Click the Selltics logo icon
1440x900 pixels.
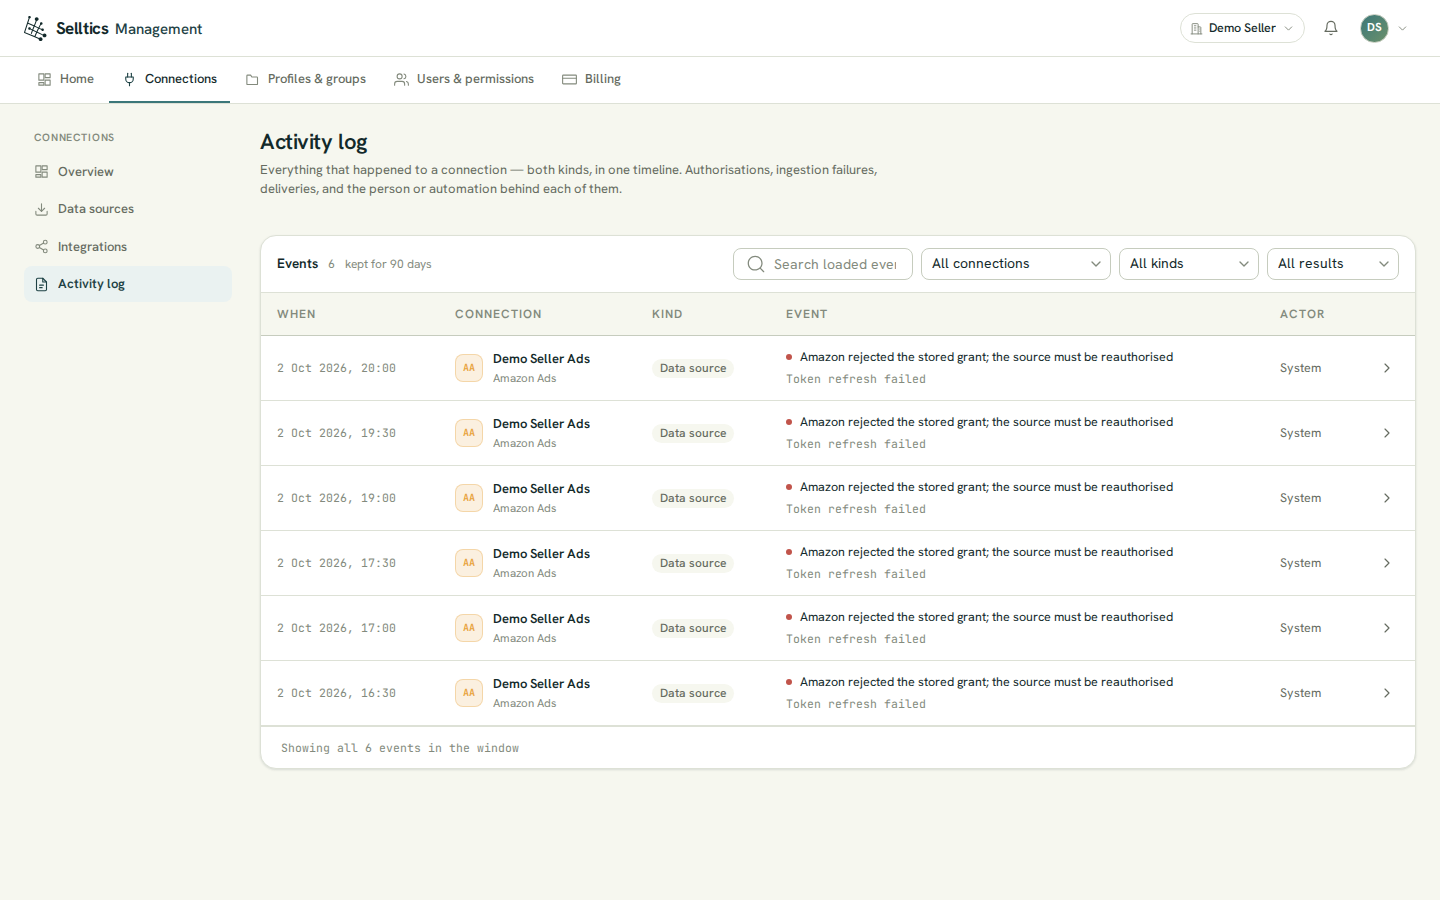pos(35,28)
